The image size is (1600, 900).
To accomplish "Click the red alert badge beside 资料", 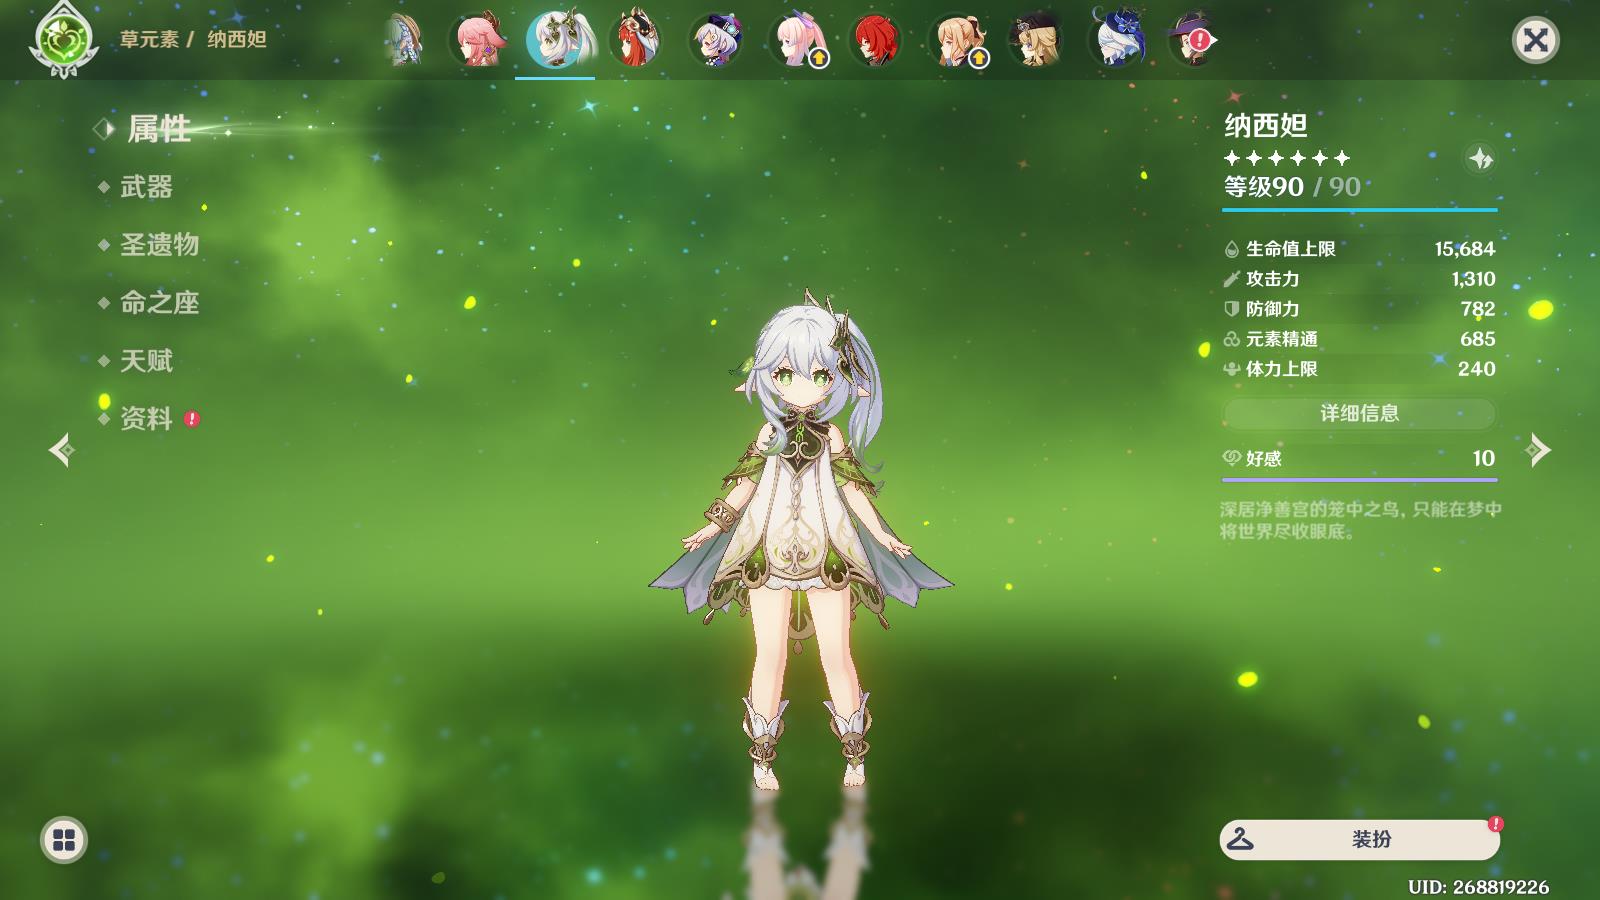I will pyautogui.click(x=192, y=419).
